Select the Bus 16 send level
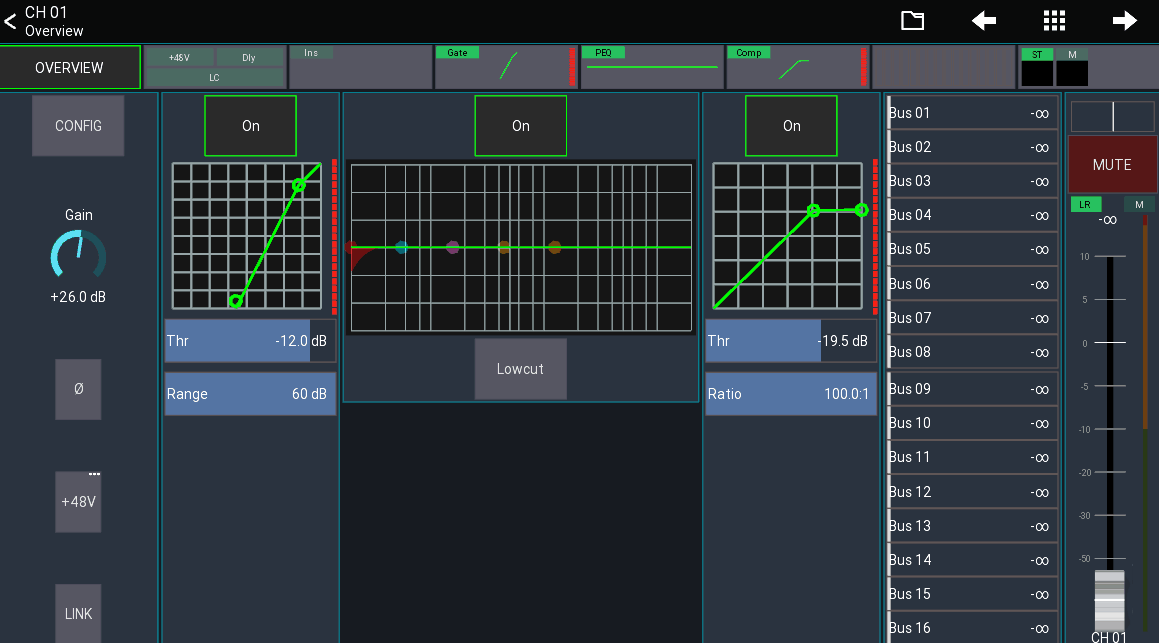This screenshot has width=1159, height=643. point(972,627)
